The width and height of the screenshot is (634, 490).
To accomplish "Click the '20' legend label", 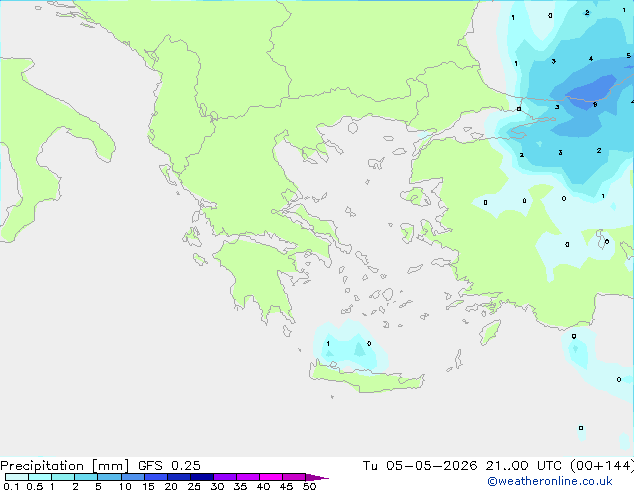I will click(171, 486).
